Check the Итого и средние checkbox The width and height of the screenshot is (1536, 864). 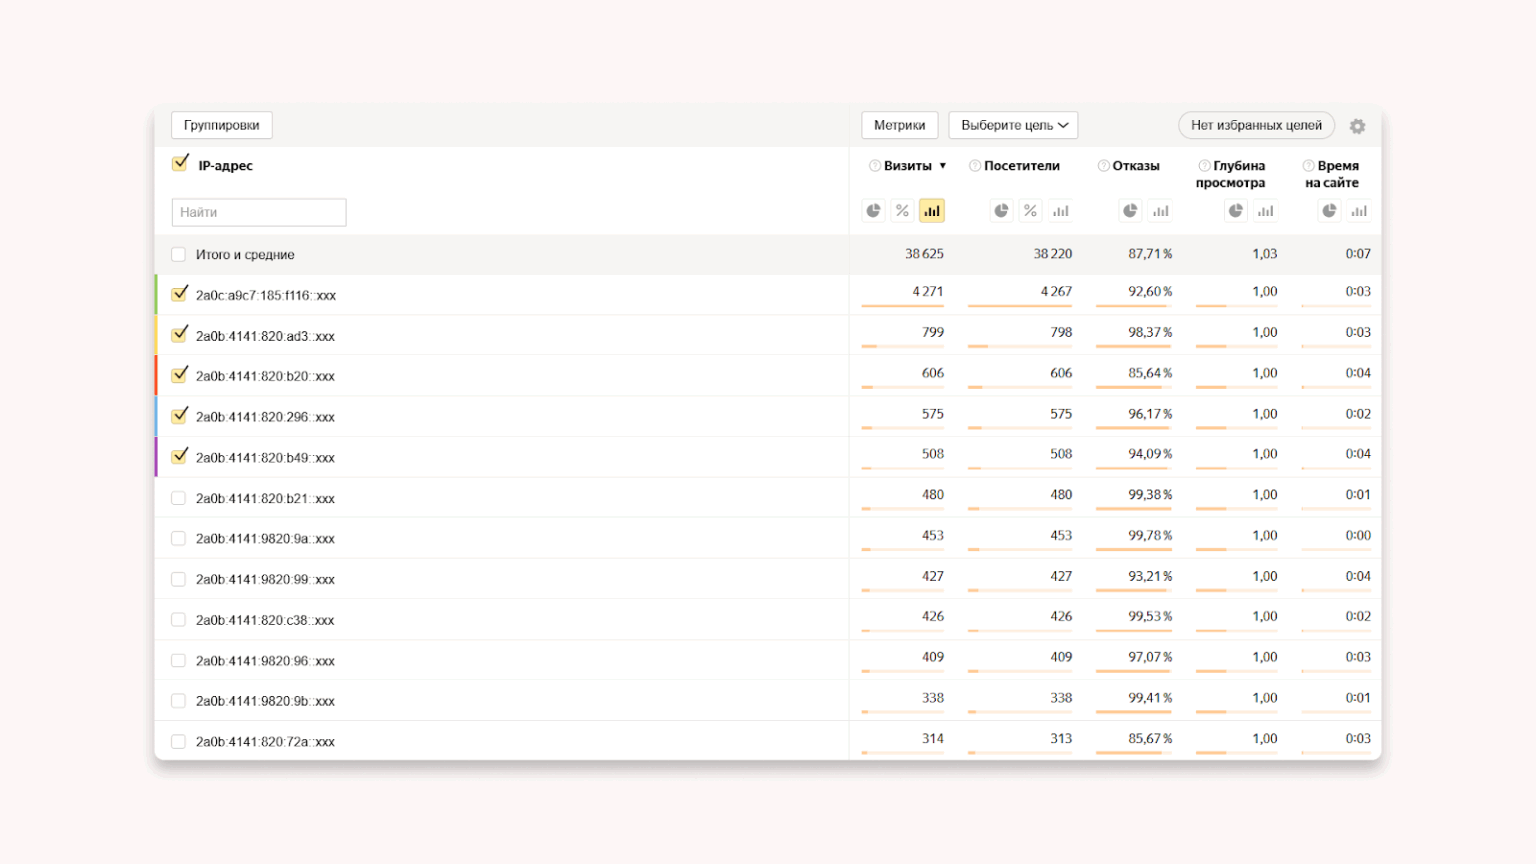pos(178,255)
